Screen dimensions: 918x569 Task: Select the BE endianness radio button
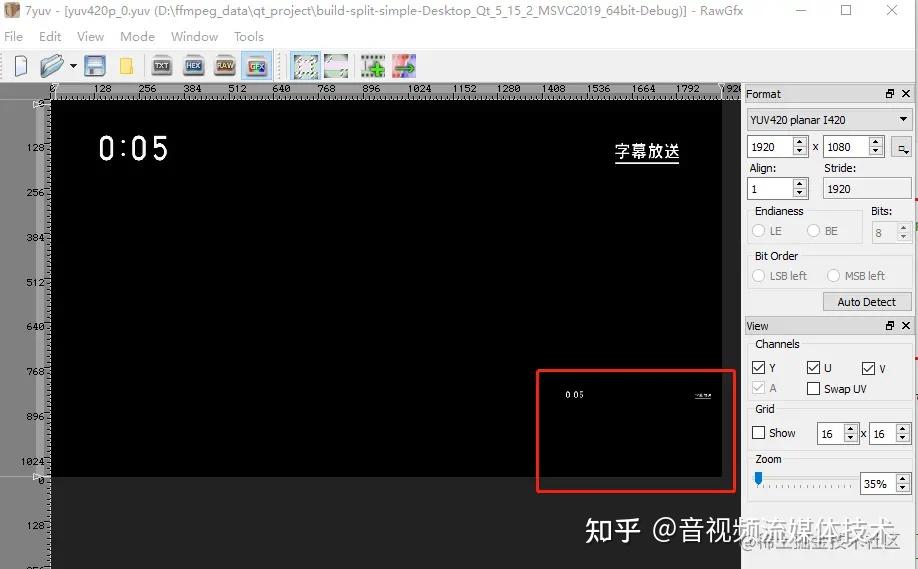tap(813, 231)
